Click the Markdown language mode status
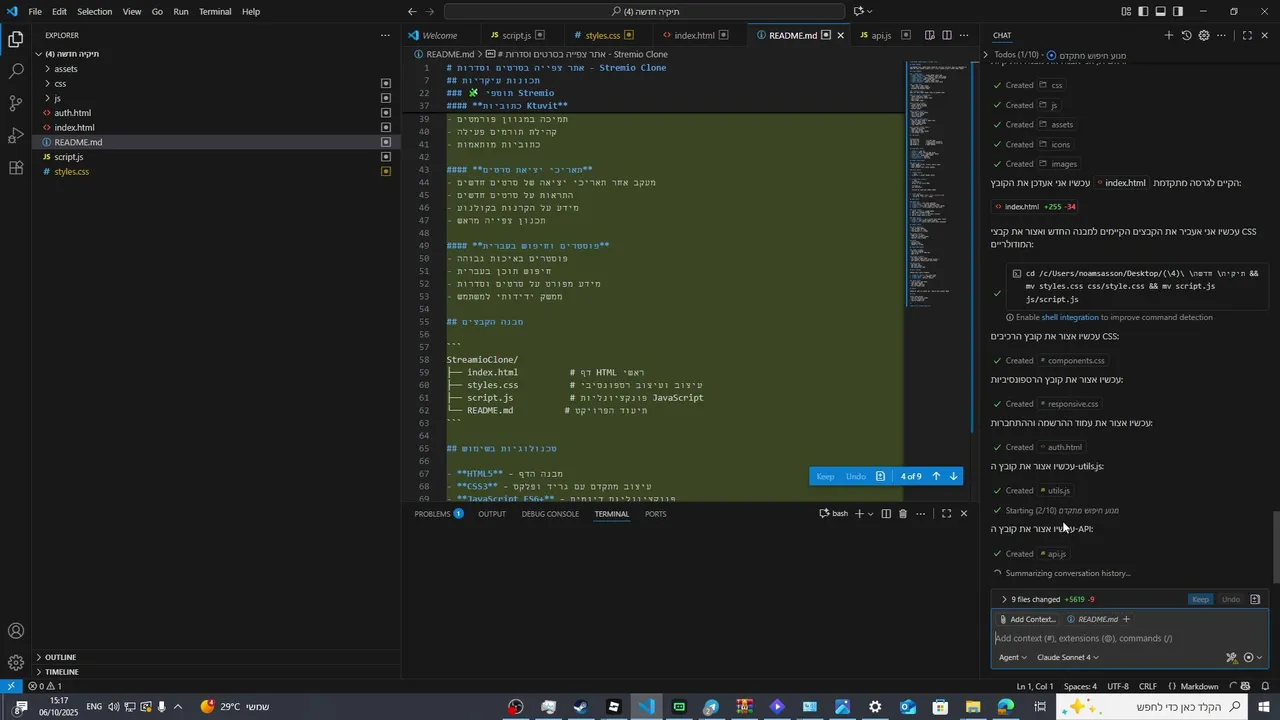Image resolution: width=1280 pixels, height=720 pixels. click(x=1199, y=686)
